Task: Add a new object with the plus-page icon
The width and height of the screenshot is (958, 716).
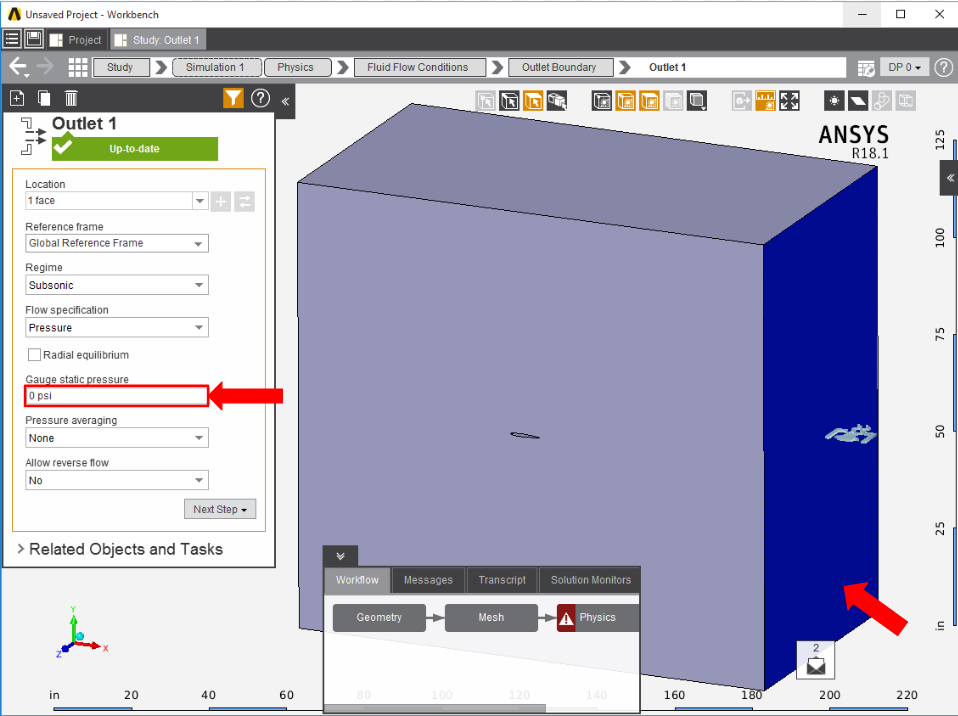Action: click(x=17, y=98)
